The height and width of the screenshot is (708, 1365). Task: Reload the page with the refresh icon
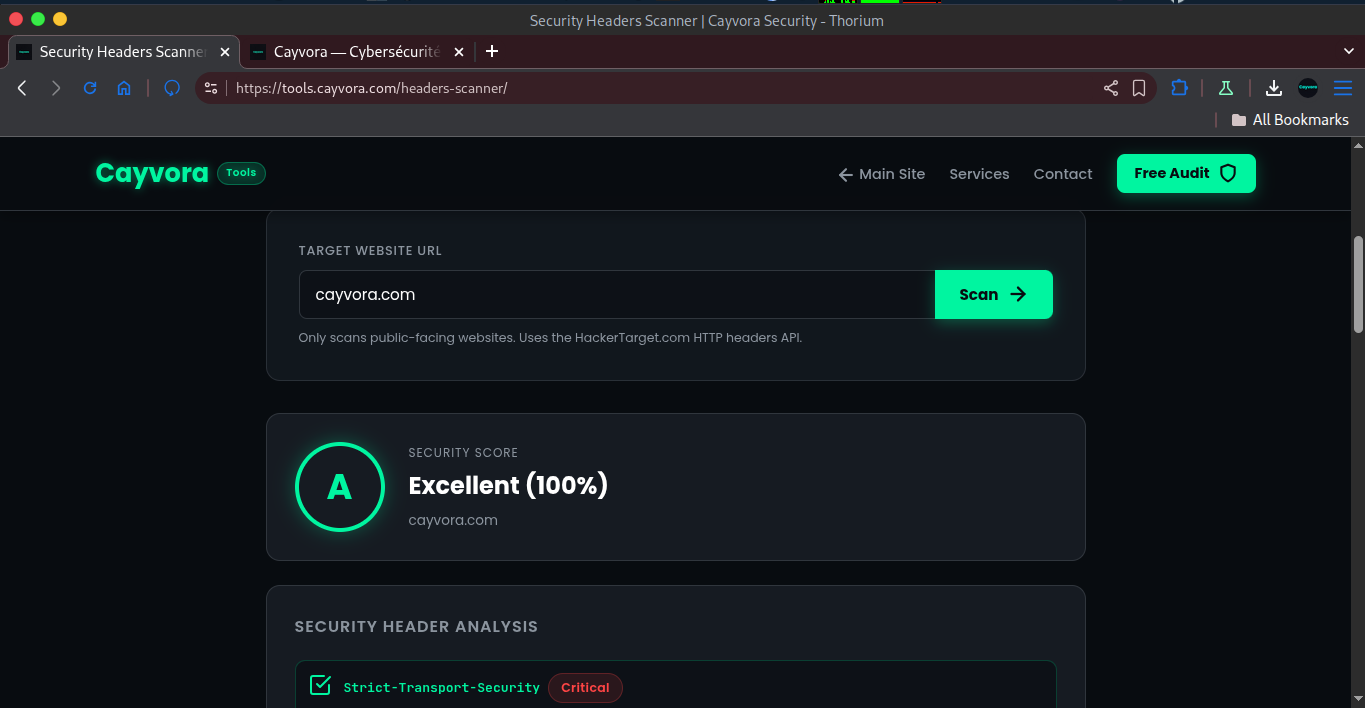tap(90, 88)
